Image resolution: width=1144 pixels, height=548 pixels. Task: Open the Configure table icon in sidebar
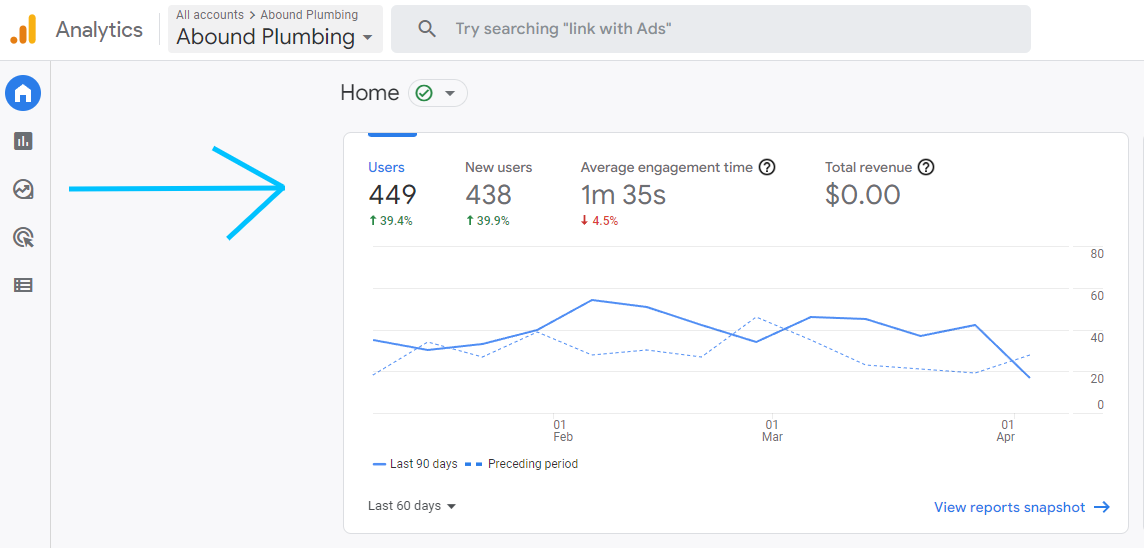pos(23,285)
